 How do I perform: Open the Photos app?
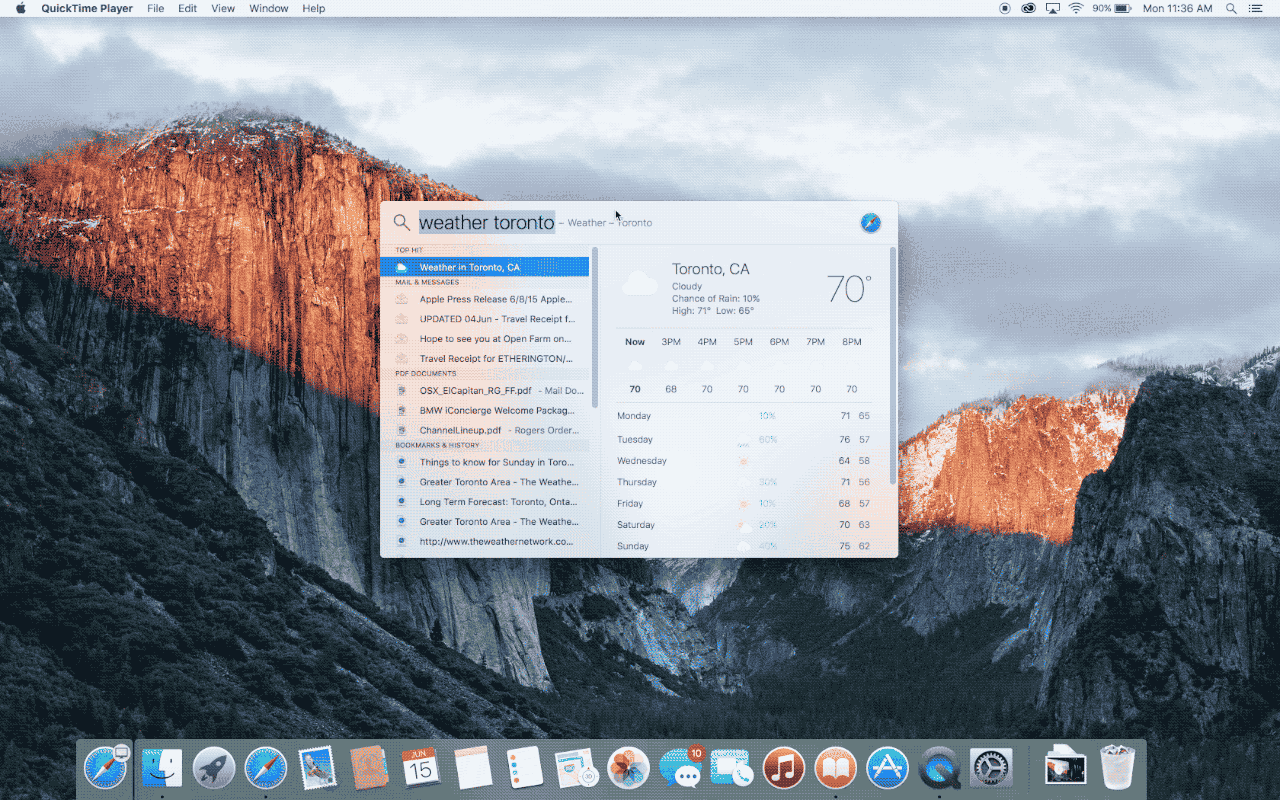tap(628, 768)
